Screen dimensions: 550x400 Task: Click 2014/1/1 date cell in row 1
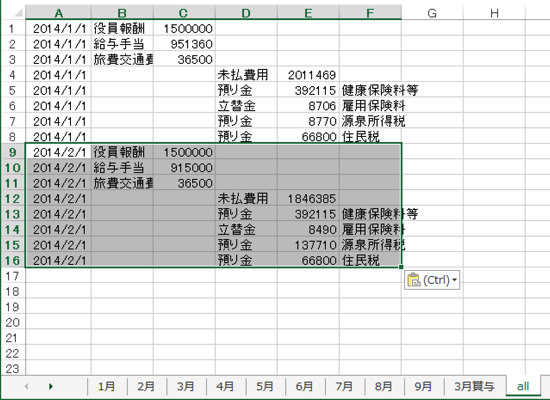(59, 28)
